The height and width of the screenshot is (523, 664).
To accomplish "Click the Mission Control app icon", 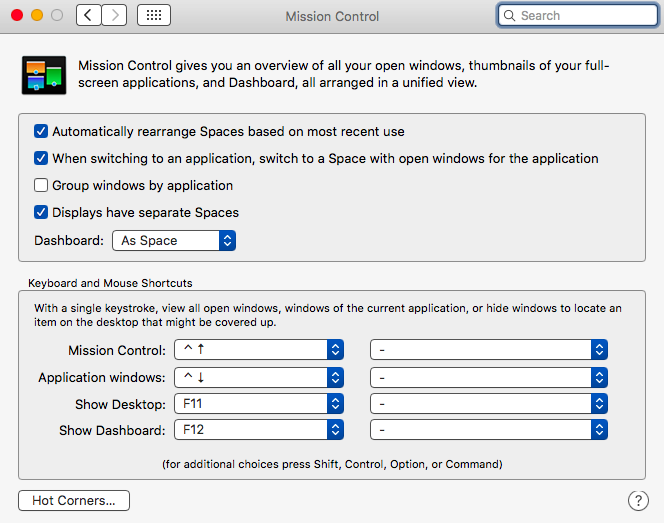I will pyautogui.click(x=44, y=75).
